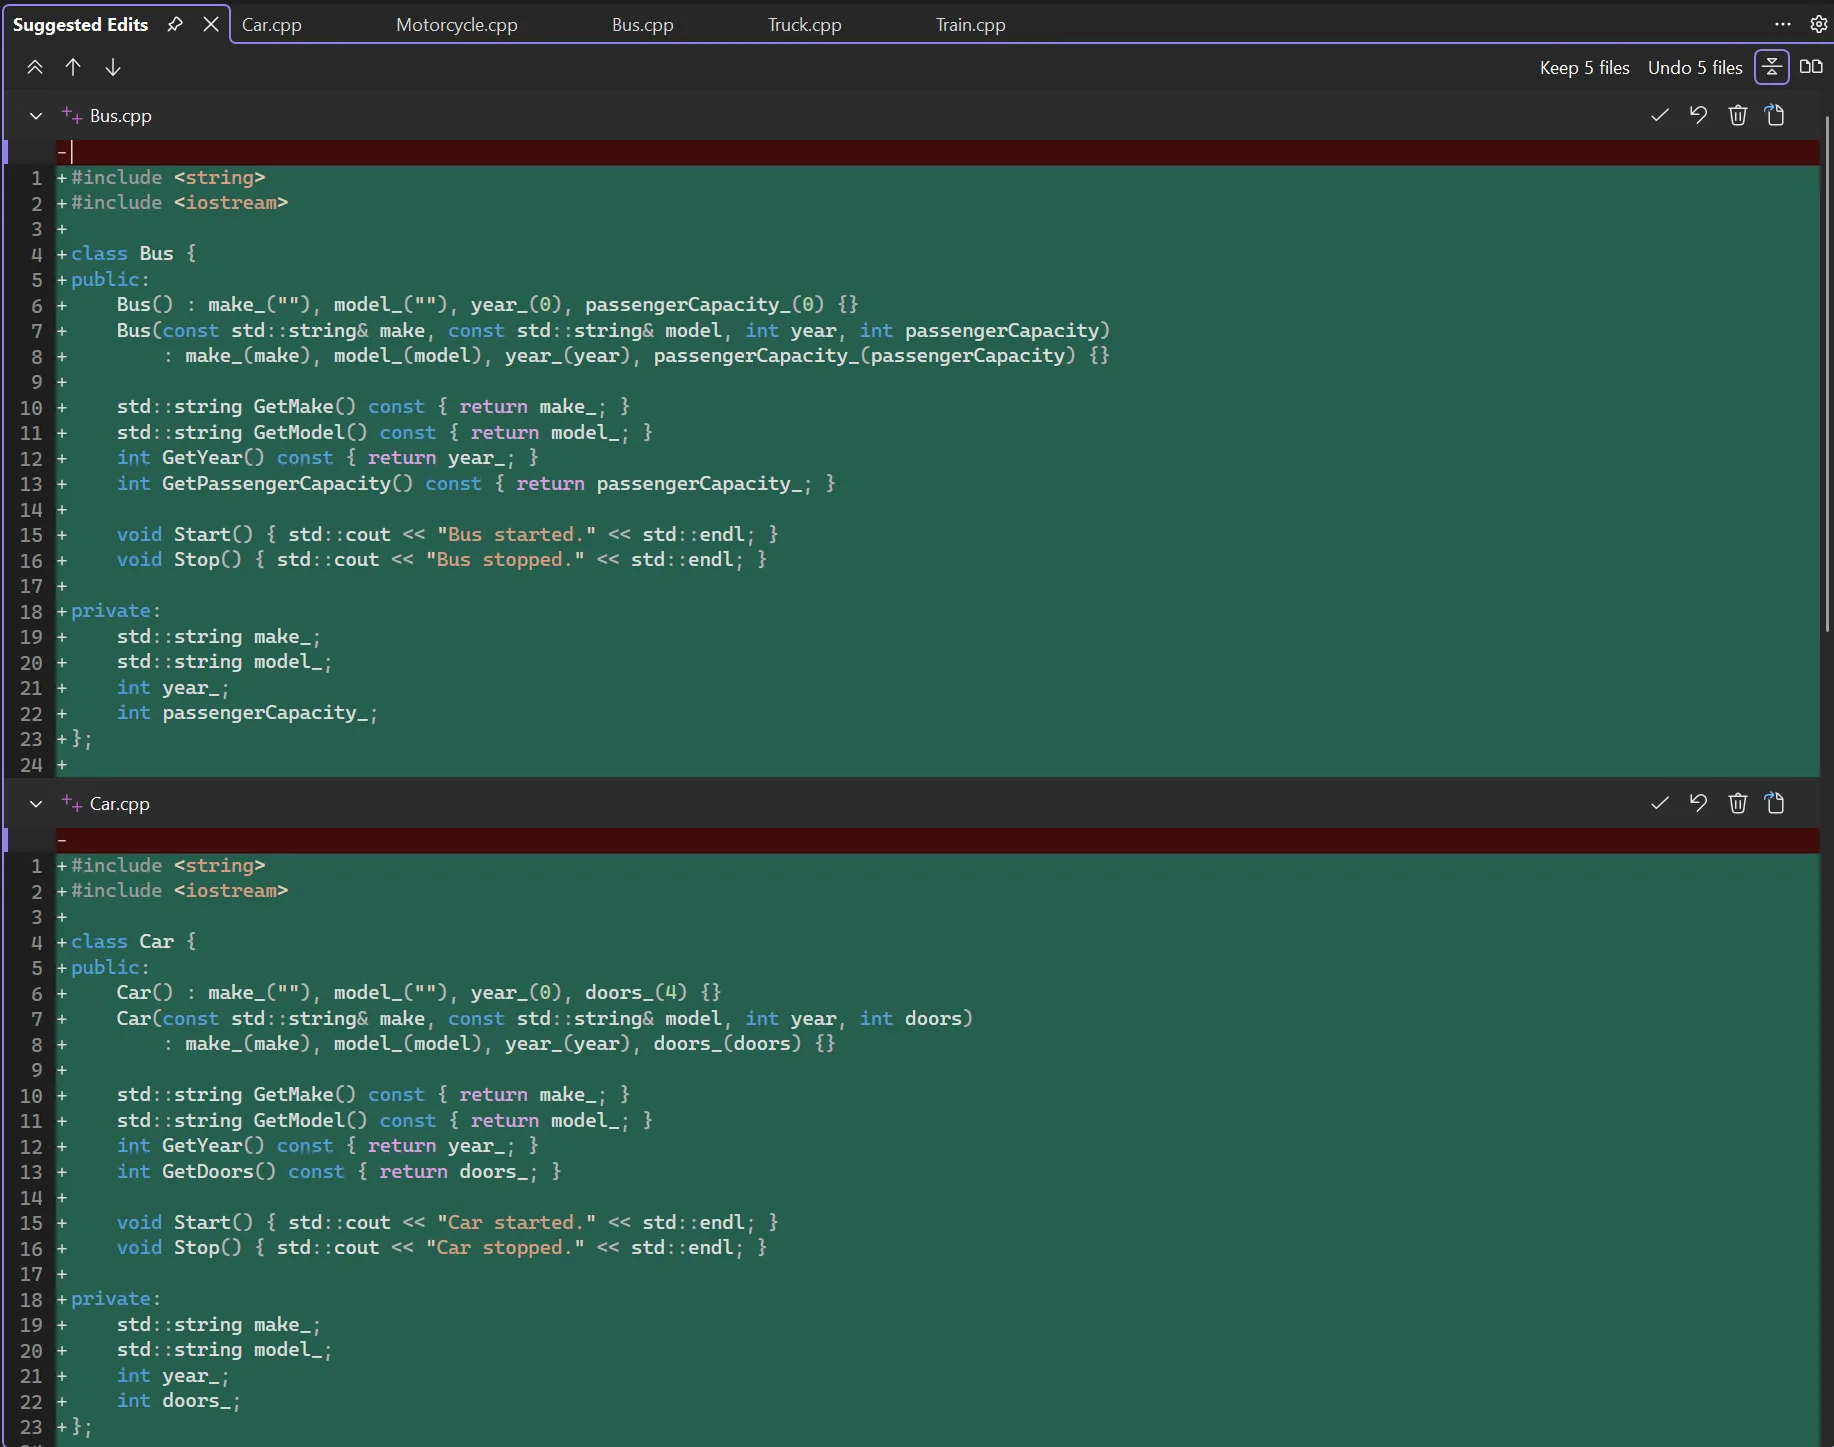This screenshot has width=1834, height=1447.
Task: Click Undo 5 files
Action: [1695, 68]
